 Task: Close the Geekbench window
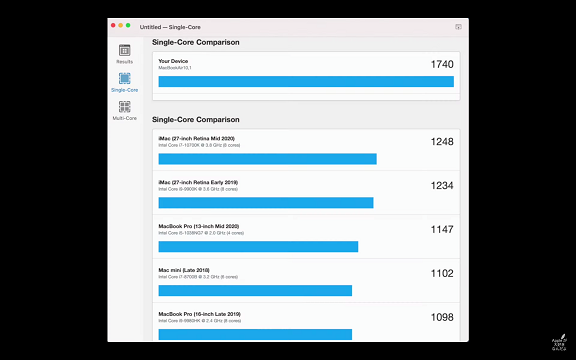113,25
